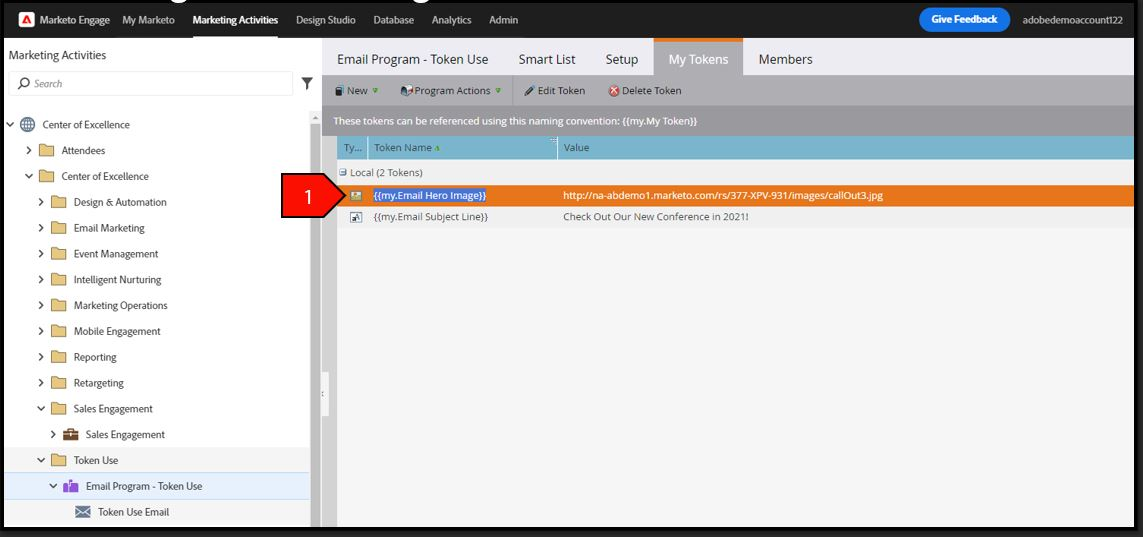Click the image token type icon for Email Hero Image
Screen dimensions: 1143x537
(x=356, y=195)
